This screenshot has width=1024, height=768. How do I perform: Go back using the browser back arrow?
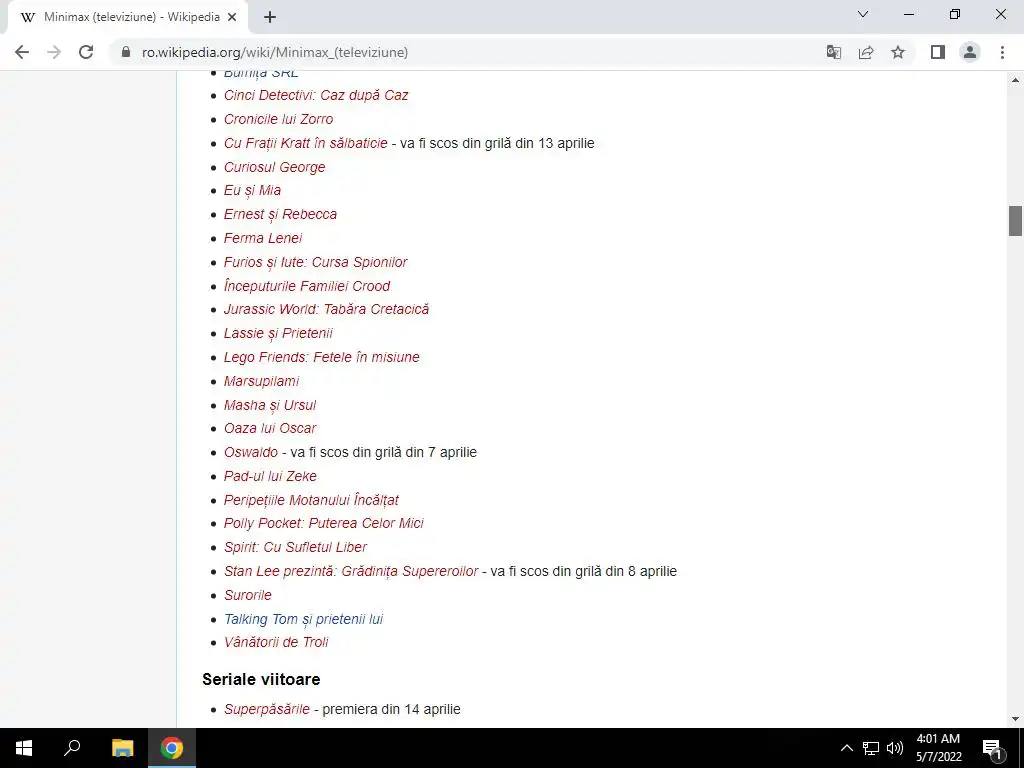pyautogui.click(x=22, y=52)
